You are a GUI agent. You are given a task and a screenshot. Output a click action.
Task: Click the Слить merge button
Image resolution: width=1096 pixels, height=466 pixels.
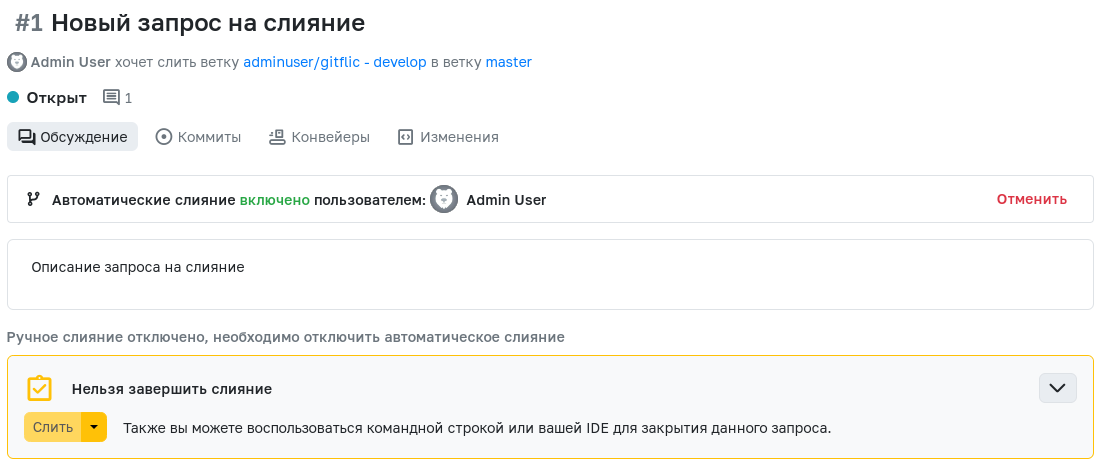click(x=53, y=427)
